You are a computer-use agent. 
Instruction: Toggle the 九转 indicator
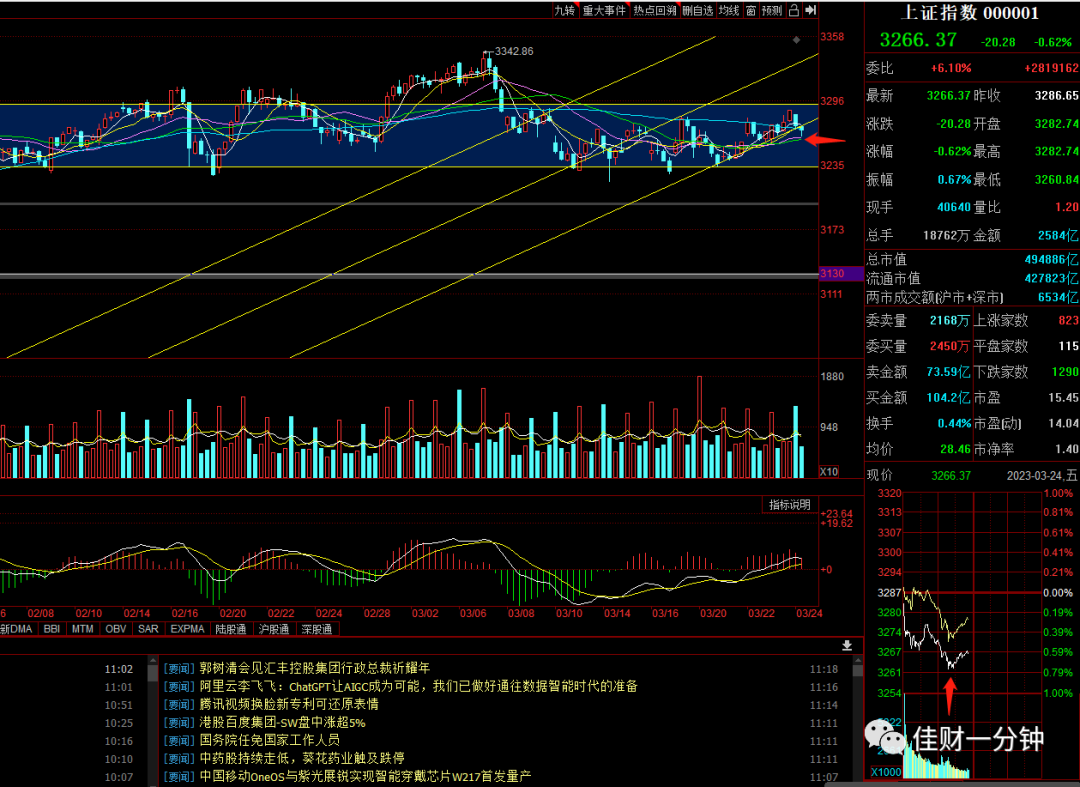(565, 10)
